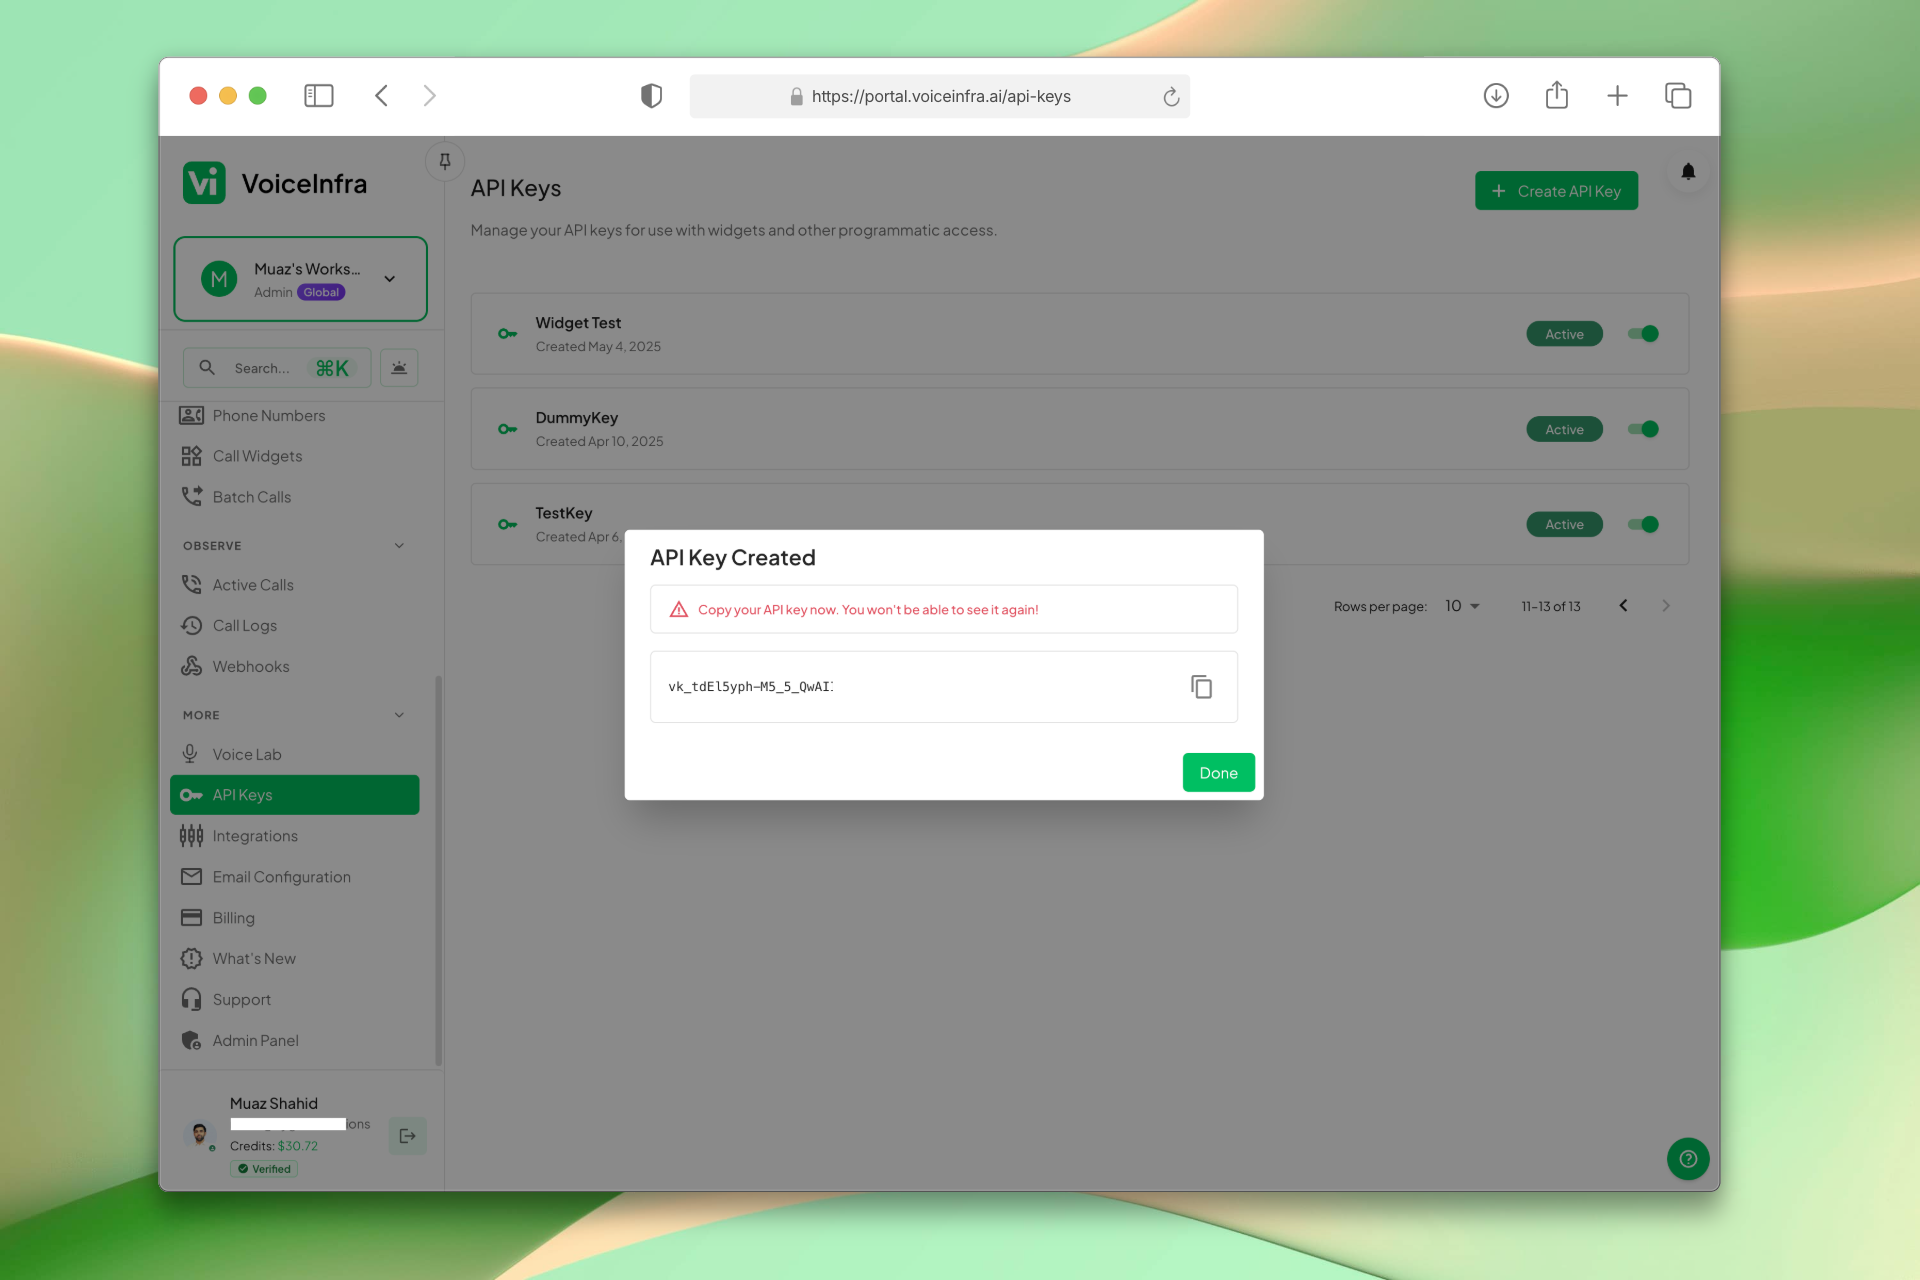Toggle the DummyKey active switch
This screenshot has height=1280, width=1920.
click(1643, 429)
